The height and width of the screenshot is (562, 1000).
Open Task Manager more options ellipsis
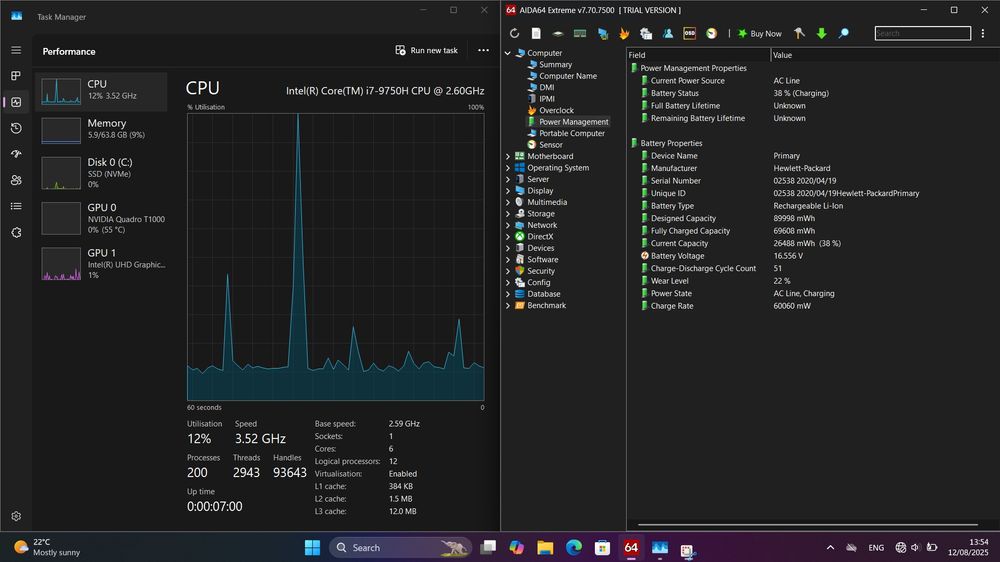483,50
